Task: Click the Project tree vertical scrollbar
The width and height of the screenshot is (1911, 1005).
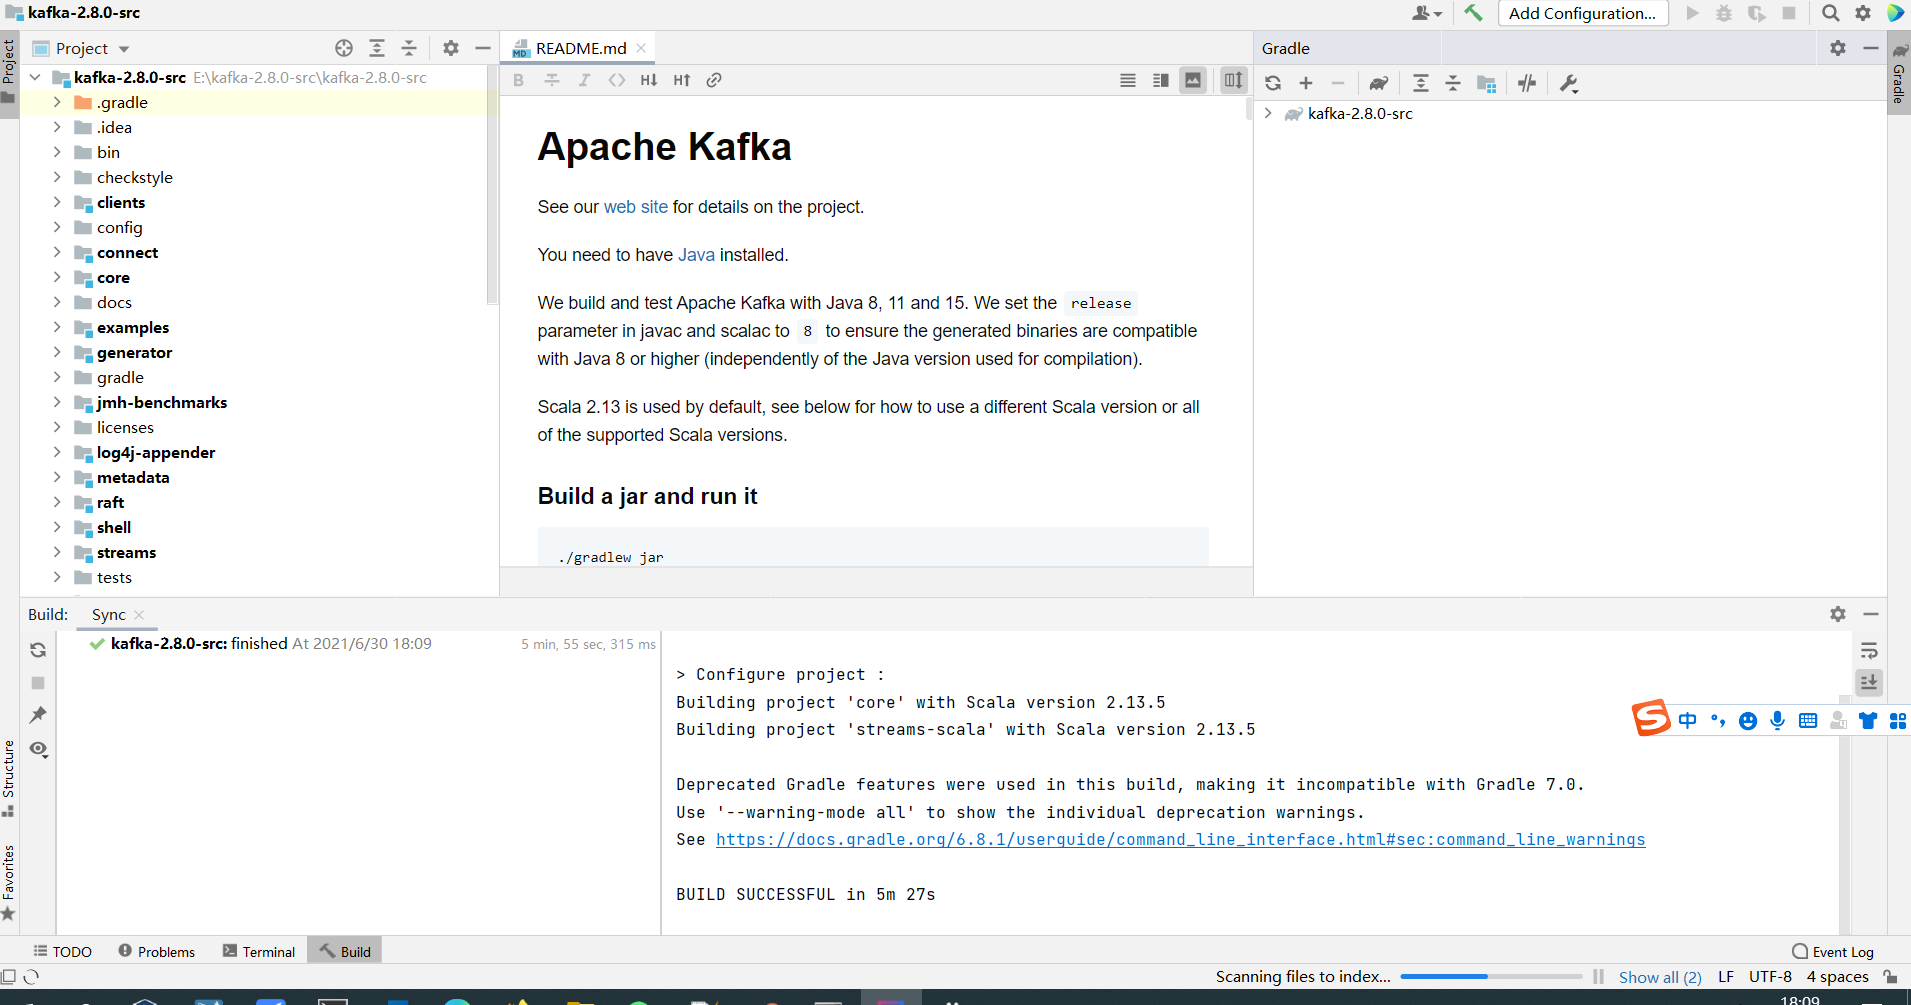Action: 492,185
